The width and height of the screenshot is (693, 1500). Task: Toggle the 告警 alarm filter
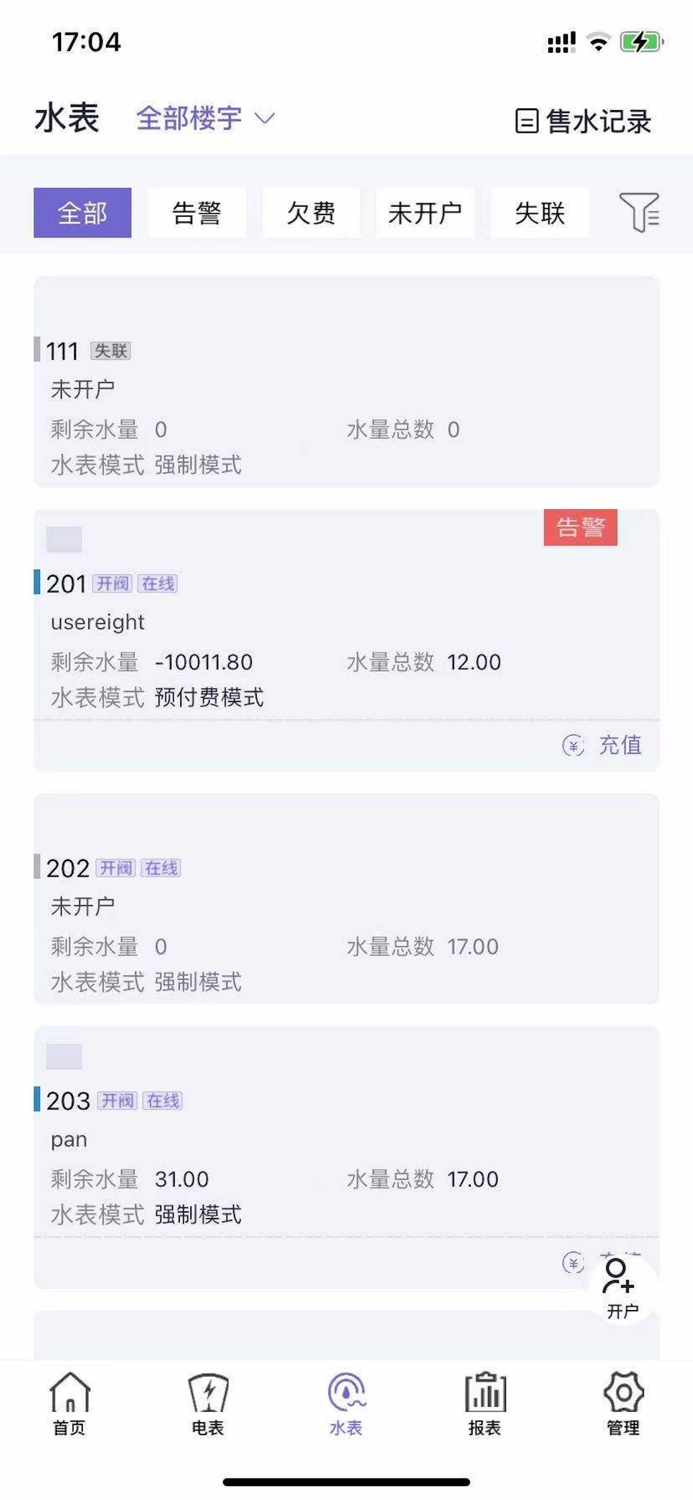point(197,212)
